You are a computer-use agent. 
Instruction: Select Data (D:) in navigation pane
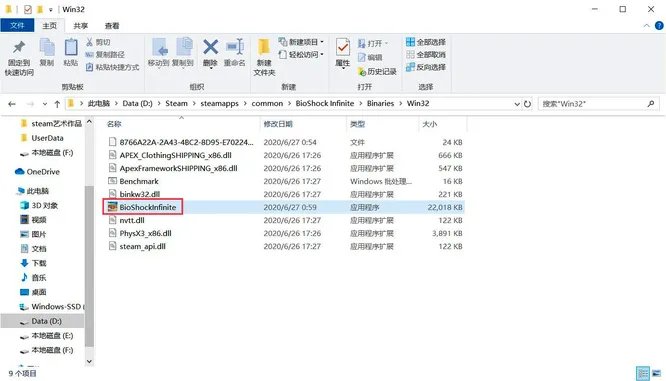pos(42,321)
